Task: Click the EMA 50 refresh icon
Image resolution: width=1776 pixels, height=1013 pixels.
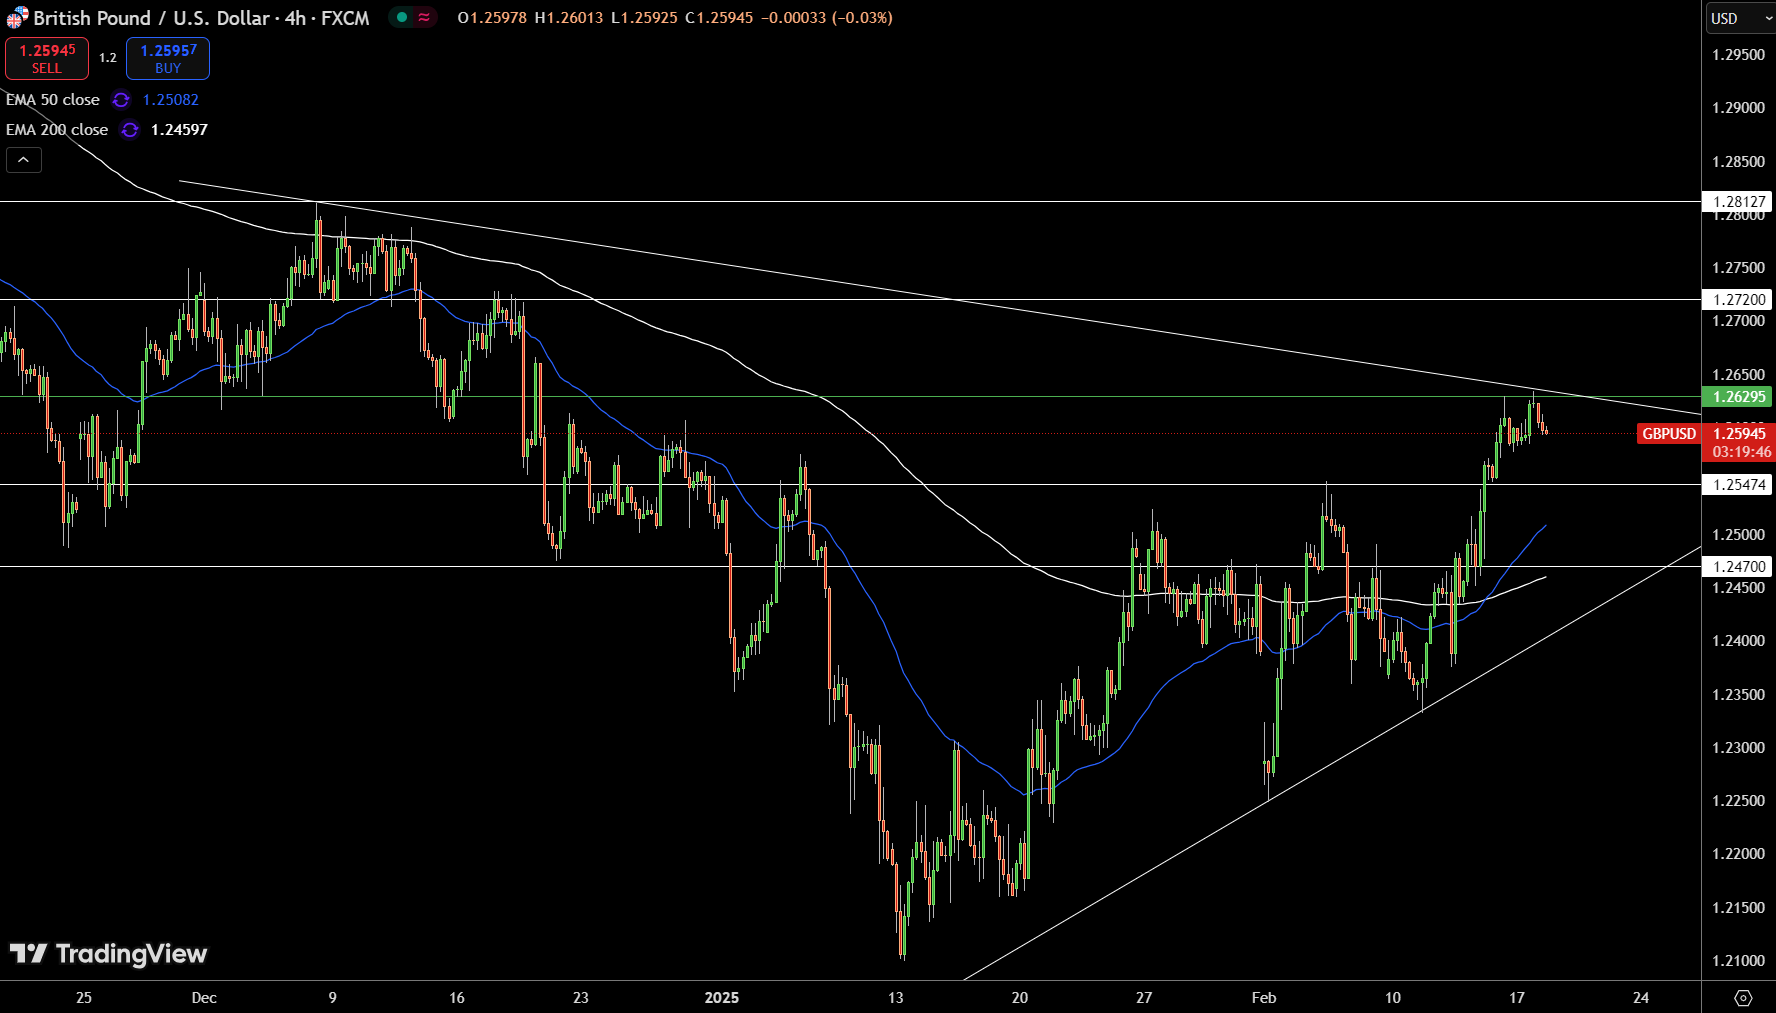Action: [x=121, y=100]
